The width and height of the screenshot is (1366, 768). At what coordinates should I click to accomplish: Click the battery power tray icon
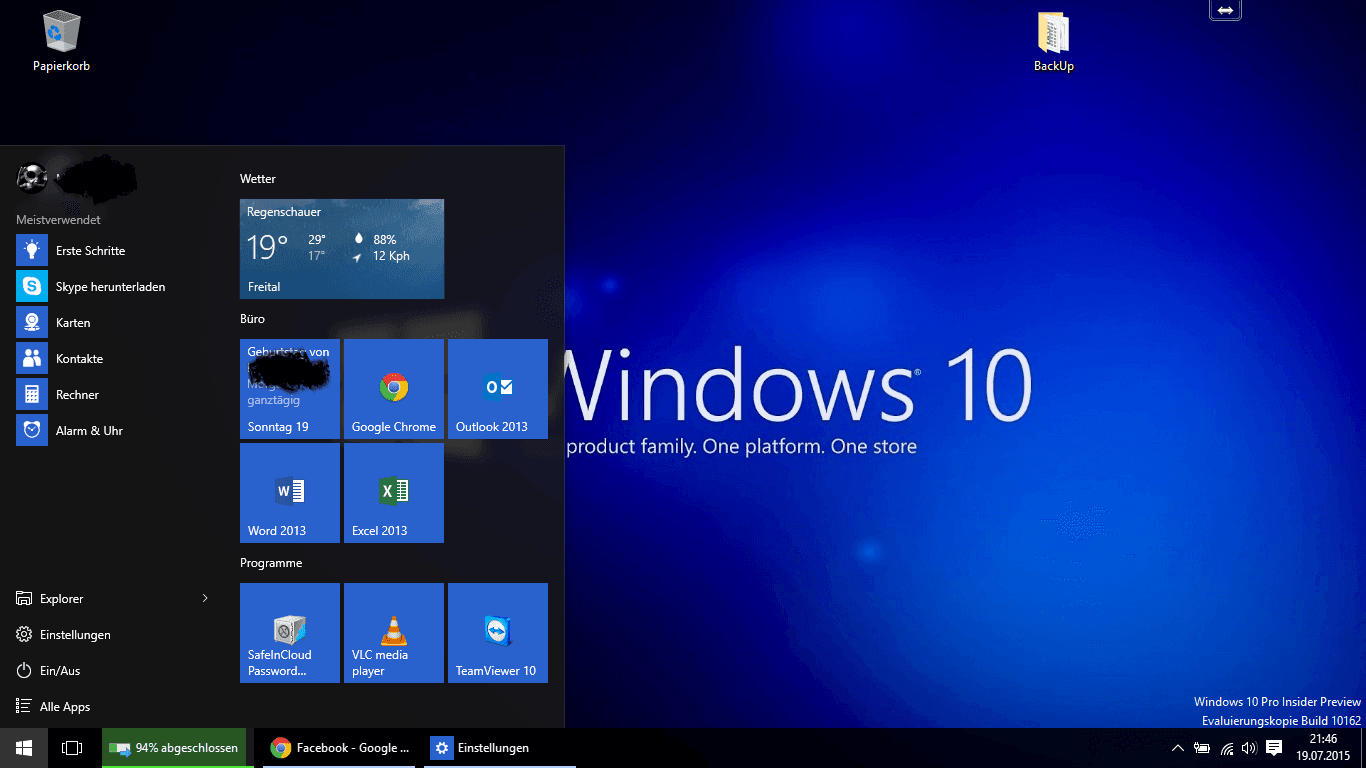click(x=1202, y=748)
